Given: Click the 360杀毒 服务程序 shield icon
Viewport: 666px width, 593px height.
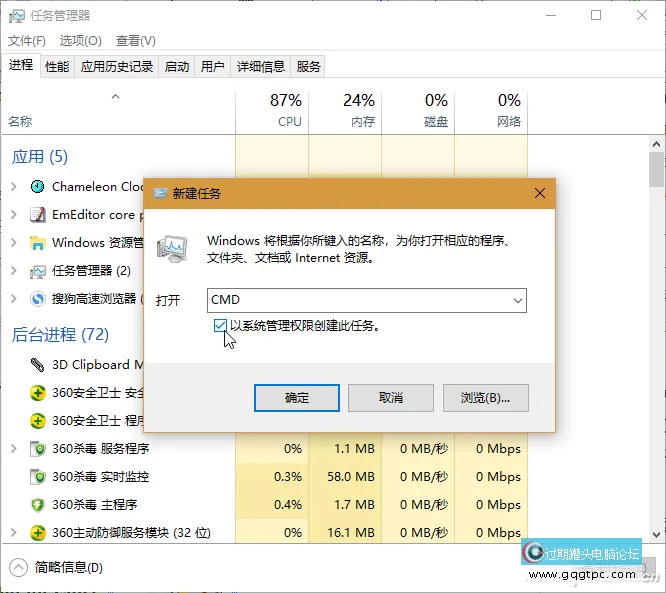Looking at the screenshot, I should click(x=37, y=449).
